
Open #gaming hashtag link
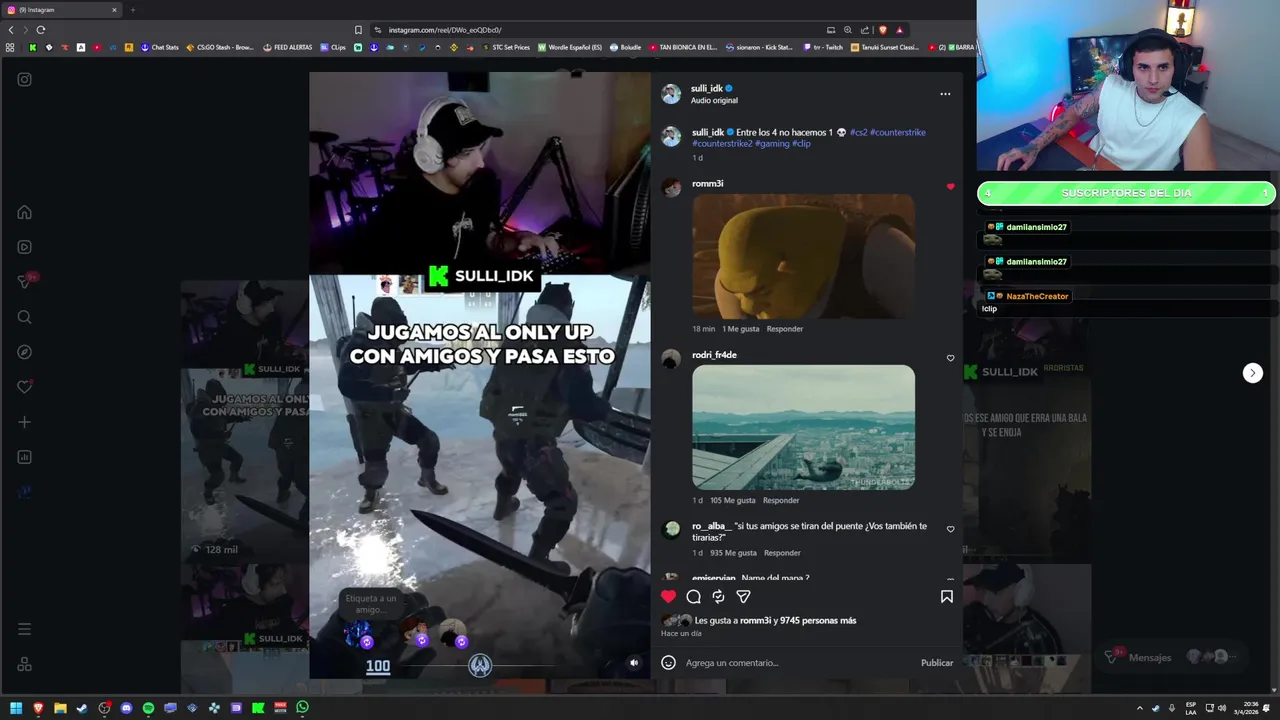[x=772, y=144]
